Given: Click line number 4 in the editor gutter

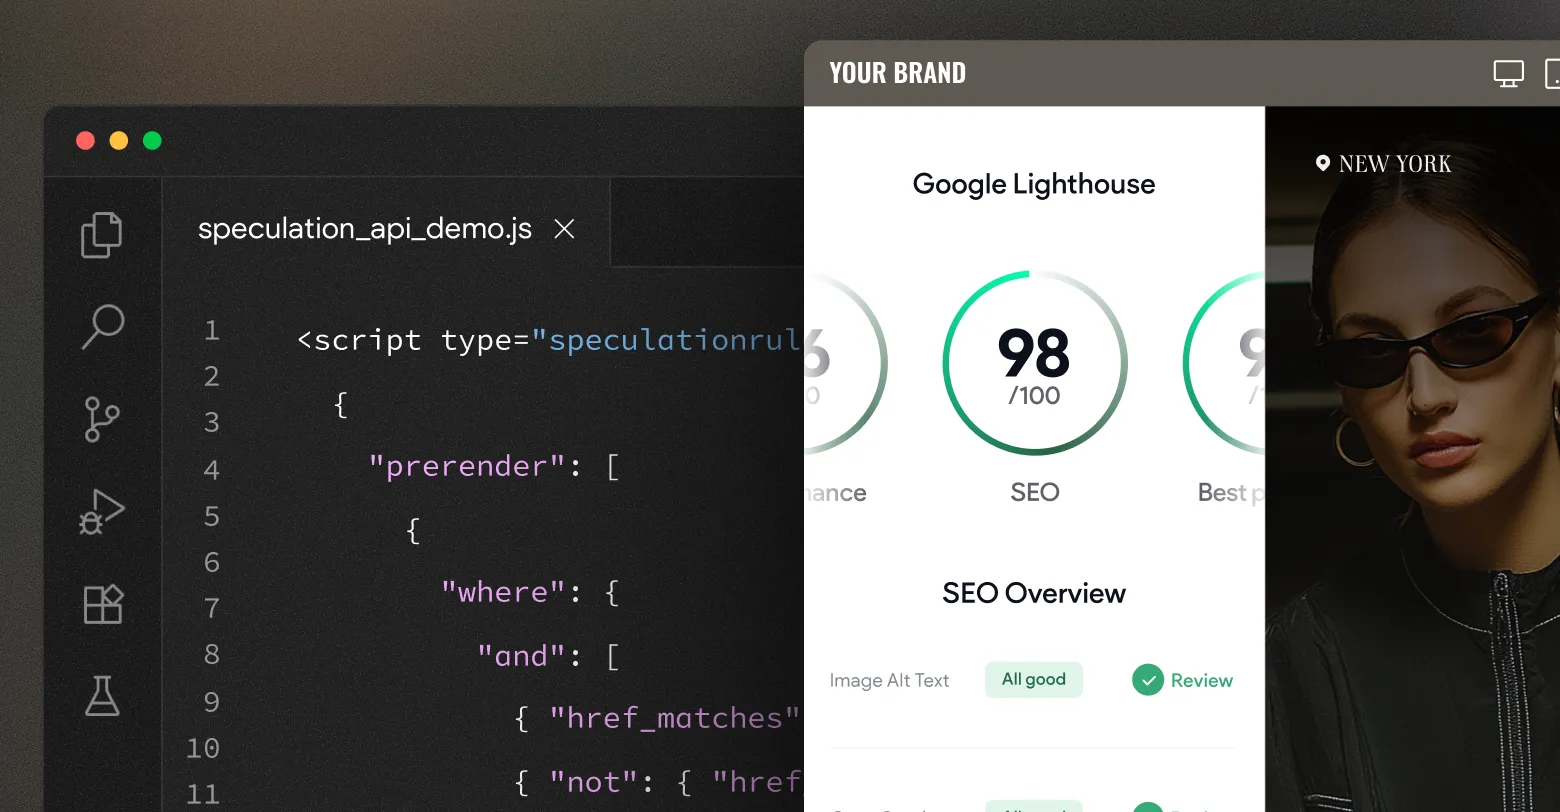Looking at the screenshot, I should click(x=211, y=470).
